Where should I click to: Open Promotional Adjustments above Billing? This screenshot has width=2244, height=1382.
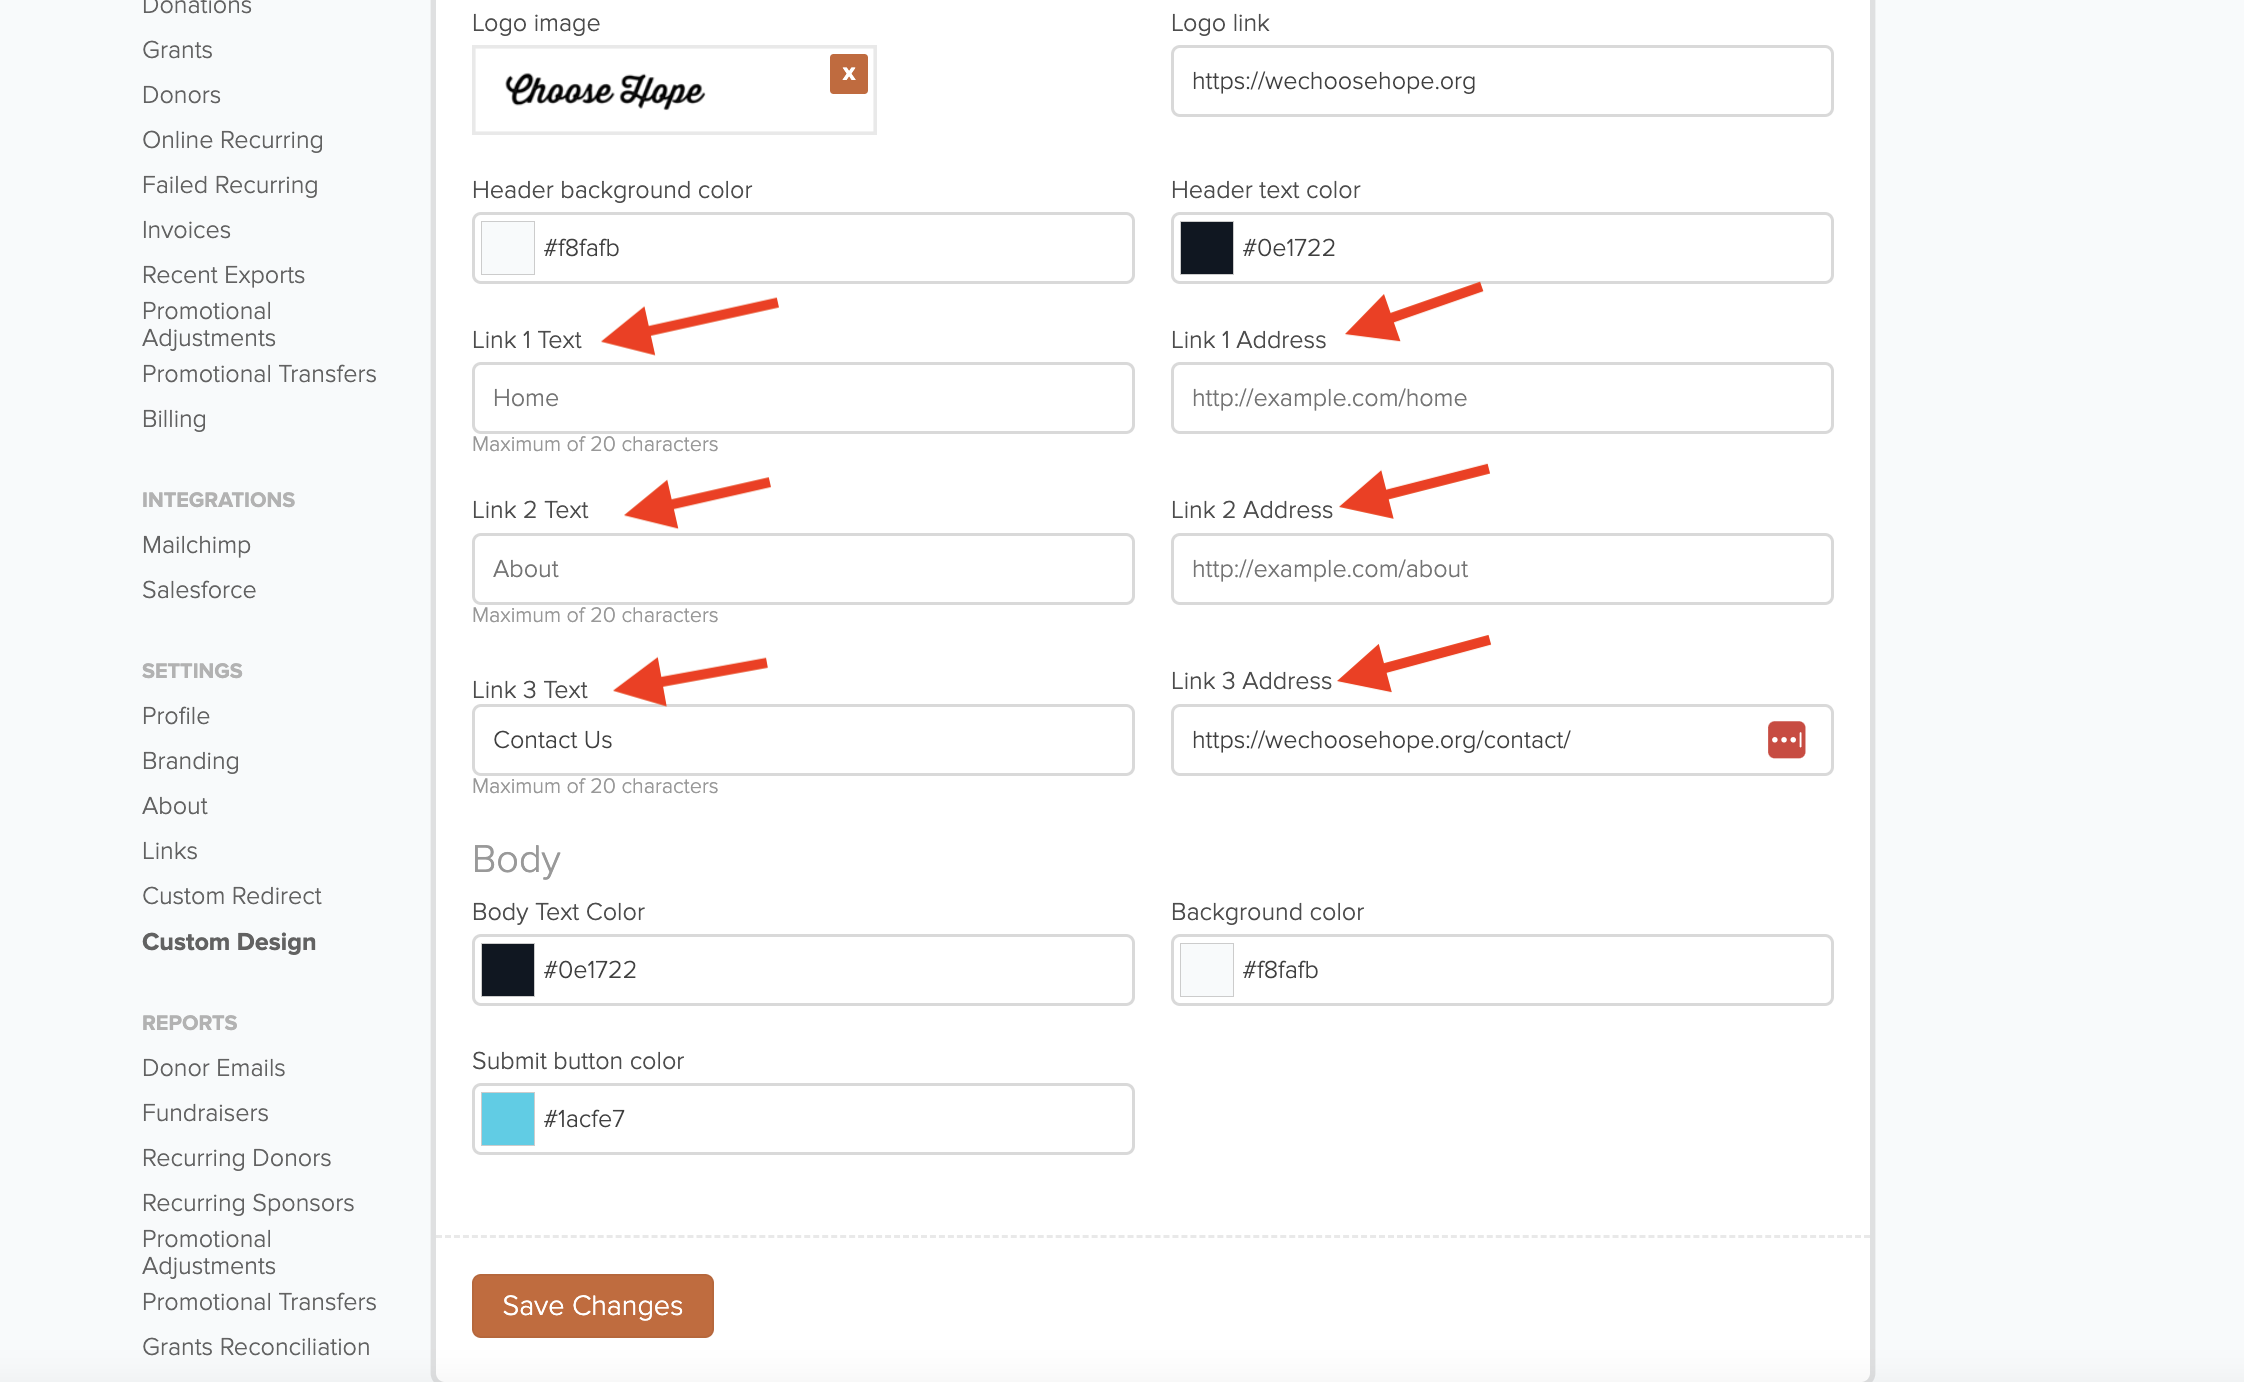[209, 324]
